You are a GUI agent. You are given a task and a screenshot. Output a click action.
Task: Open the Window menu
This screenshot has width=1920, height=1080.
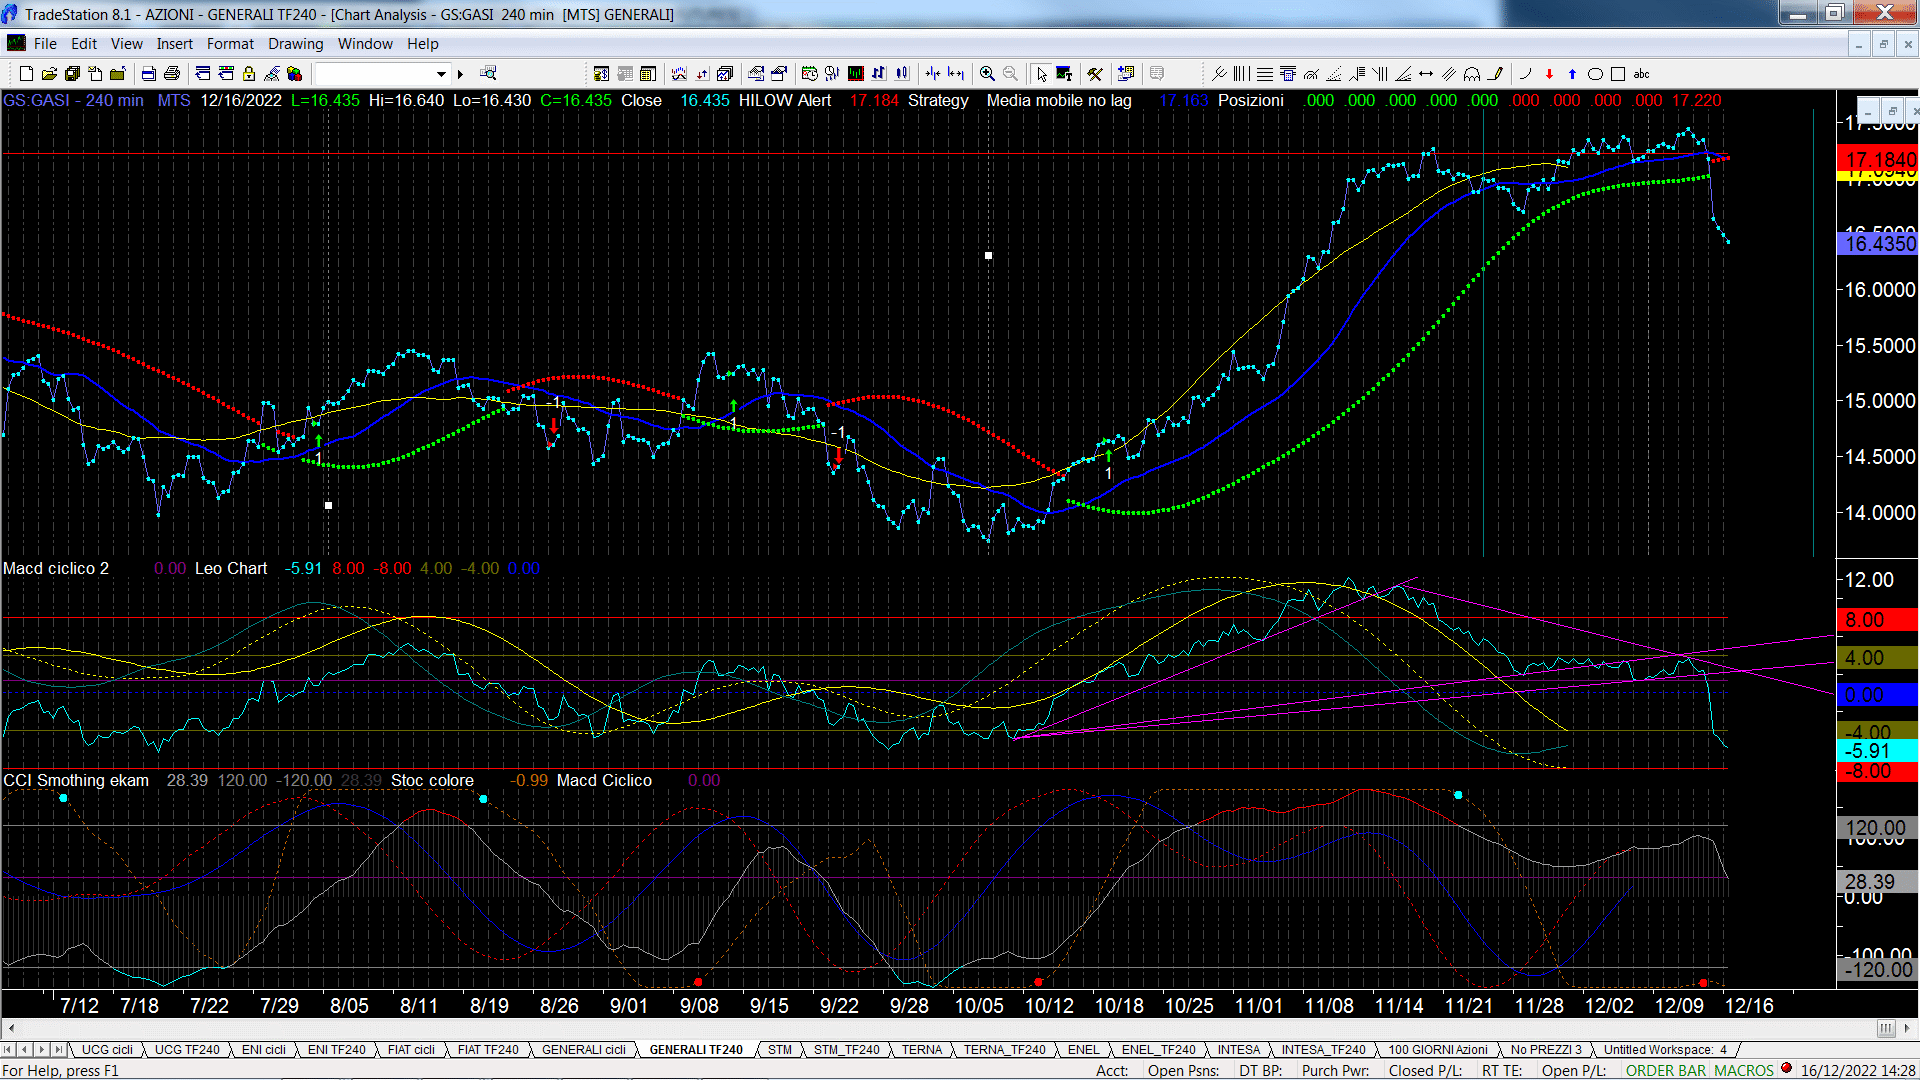point(365,44)
